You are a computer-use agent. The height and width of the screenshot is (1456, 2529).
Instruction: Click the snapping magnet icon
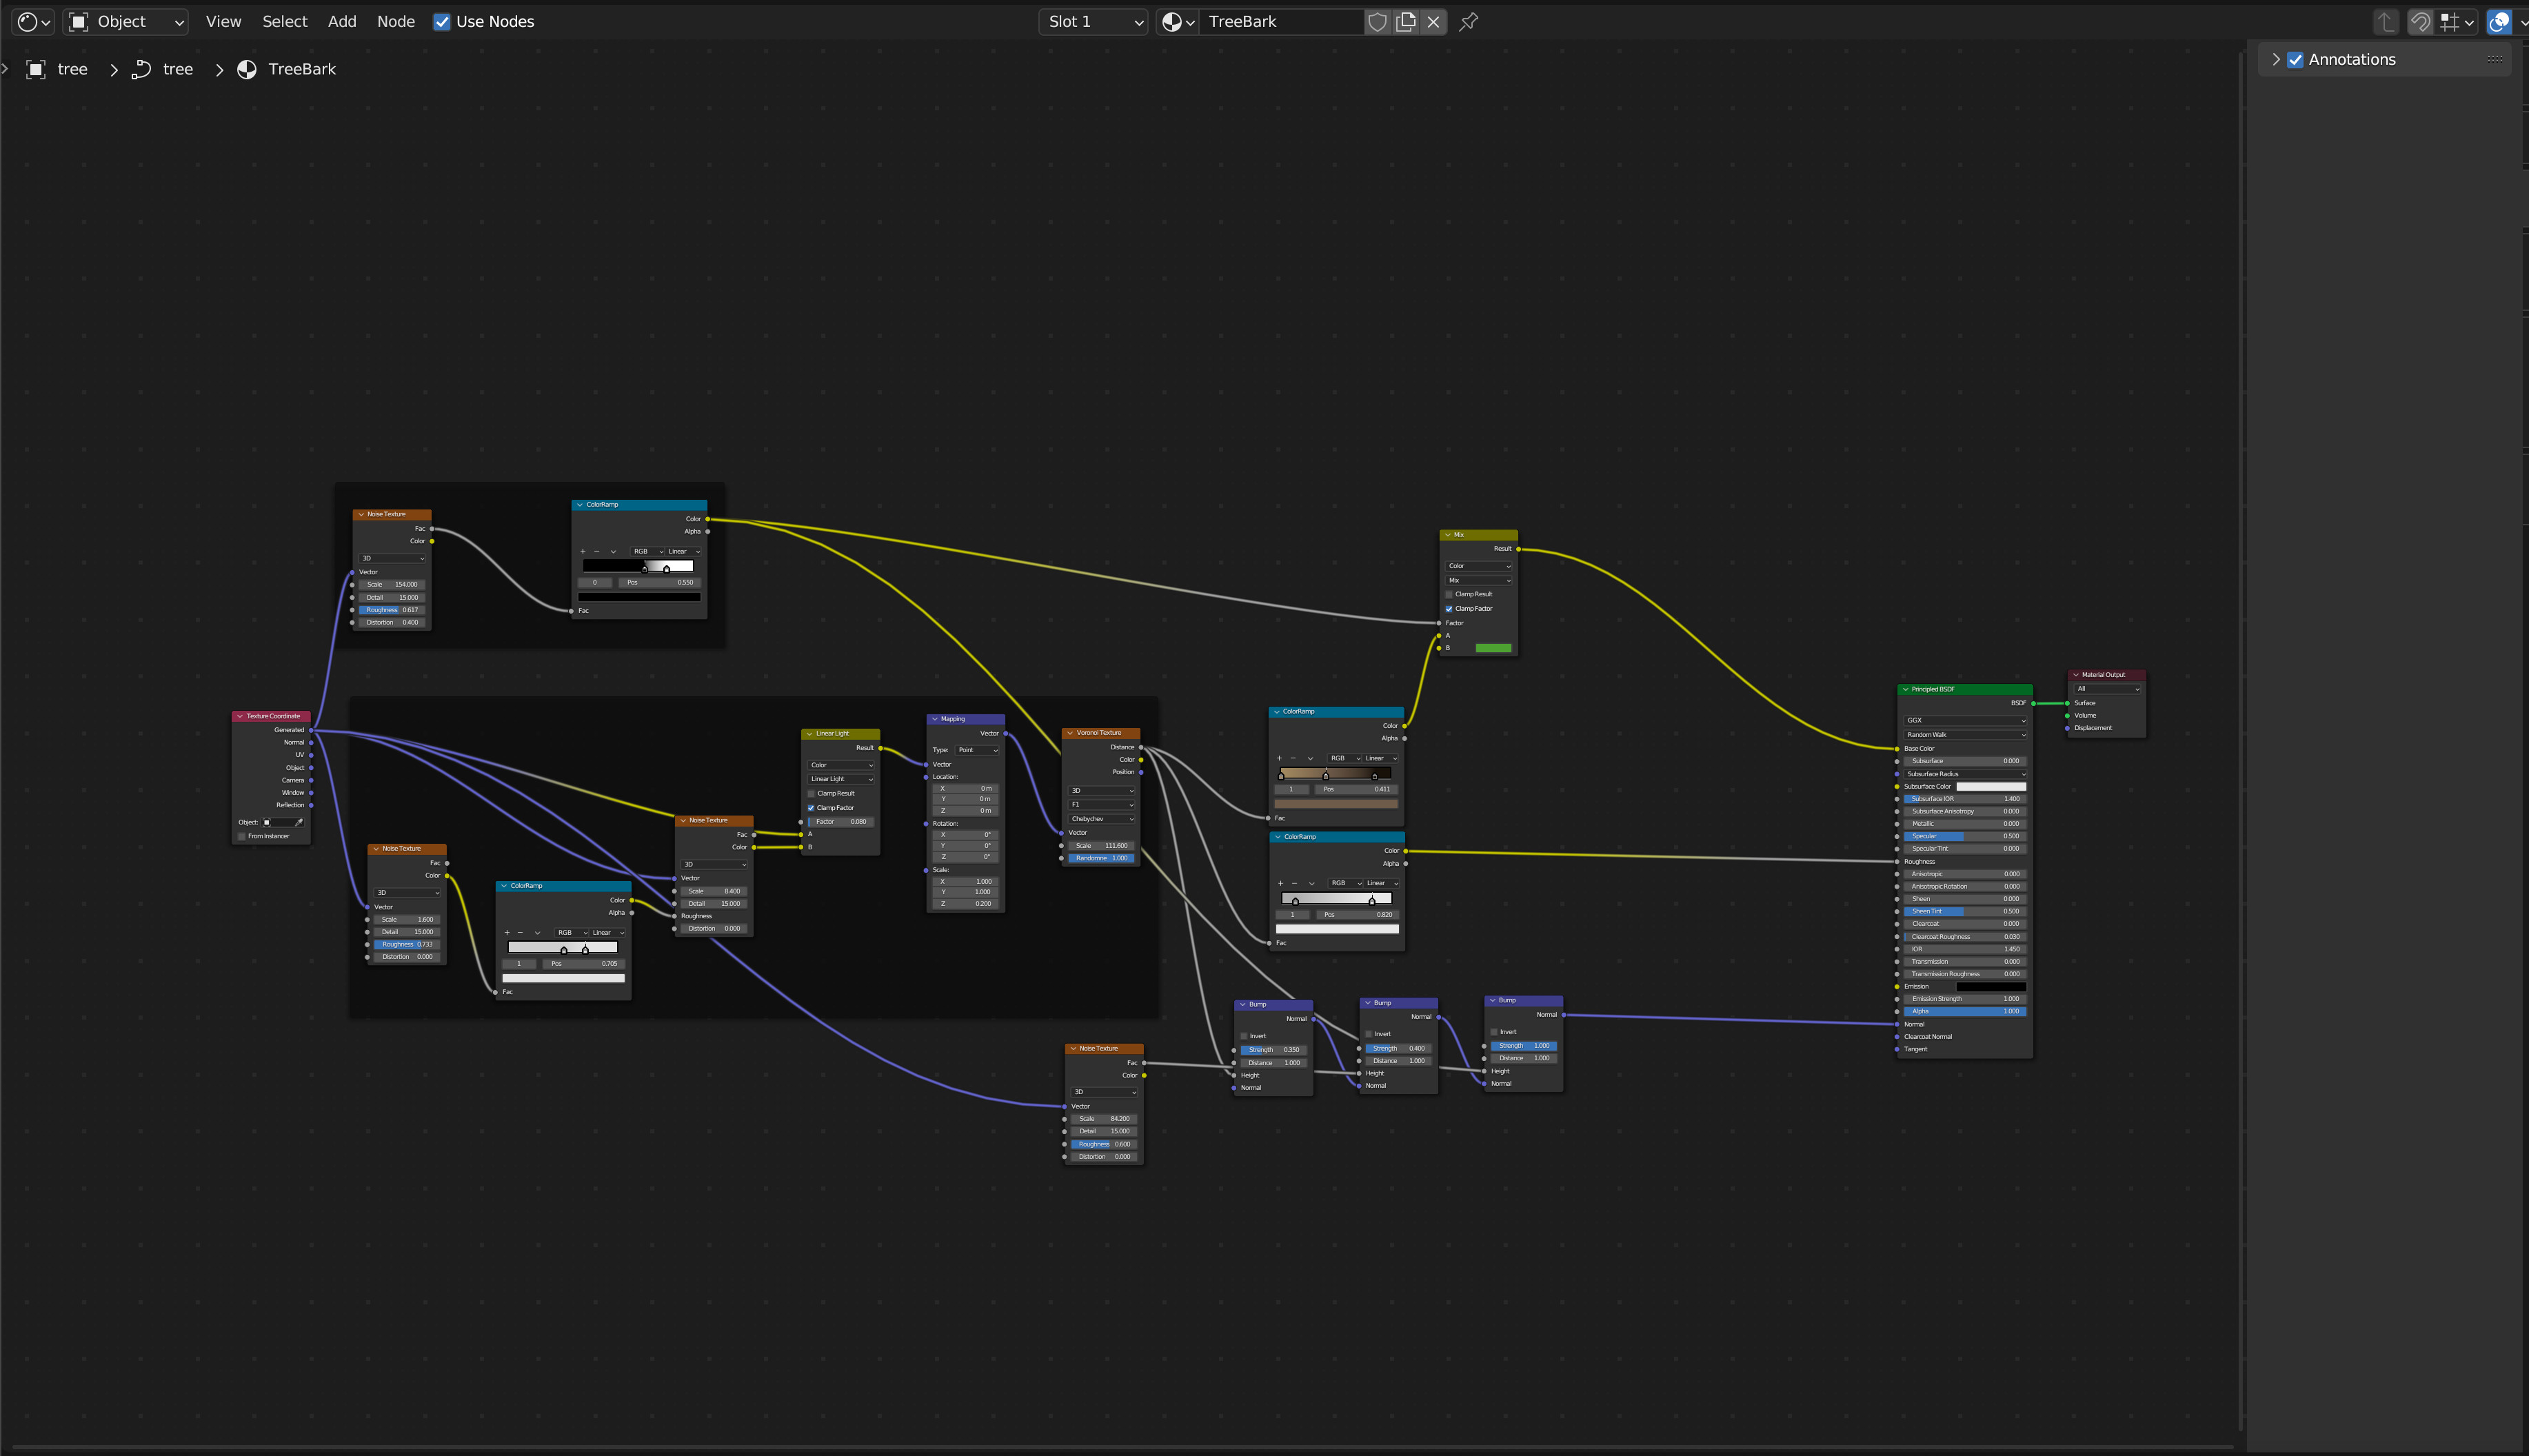(x=2420, y=22)
